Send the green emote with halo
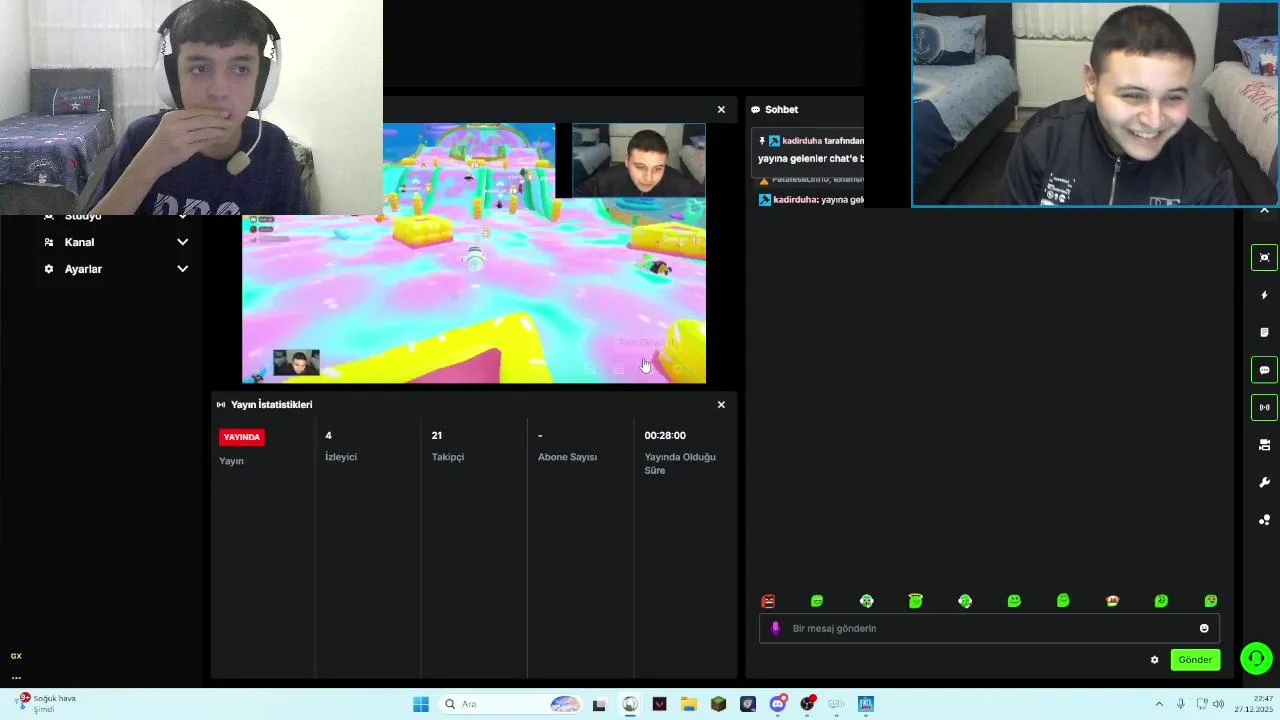 coord(915,601)
